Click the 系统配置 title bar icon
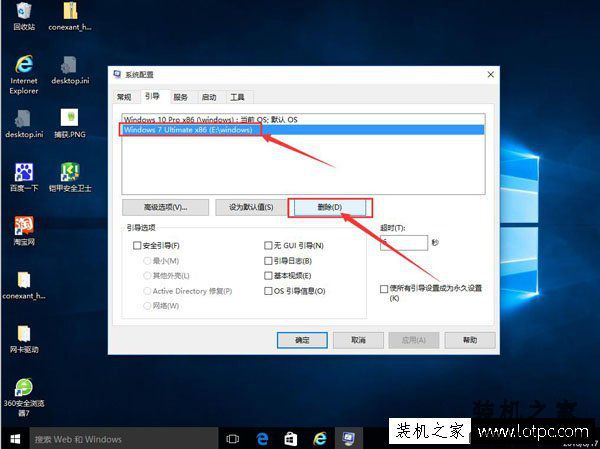Screen dimensions: 600x449 tap(117, 74)
